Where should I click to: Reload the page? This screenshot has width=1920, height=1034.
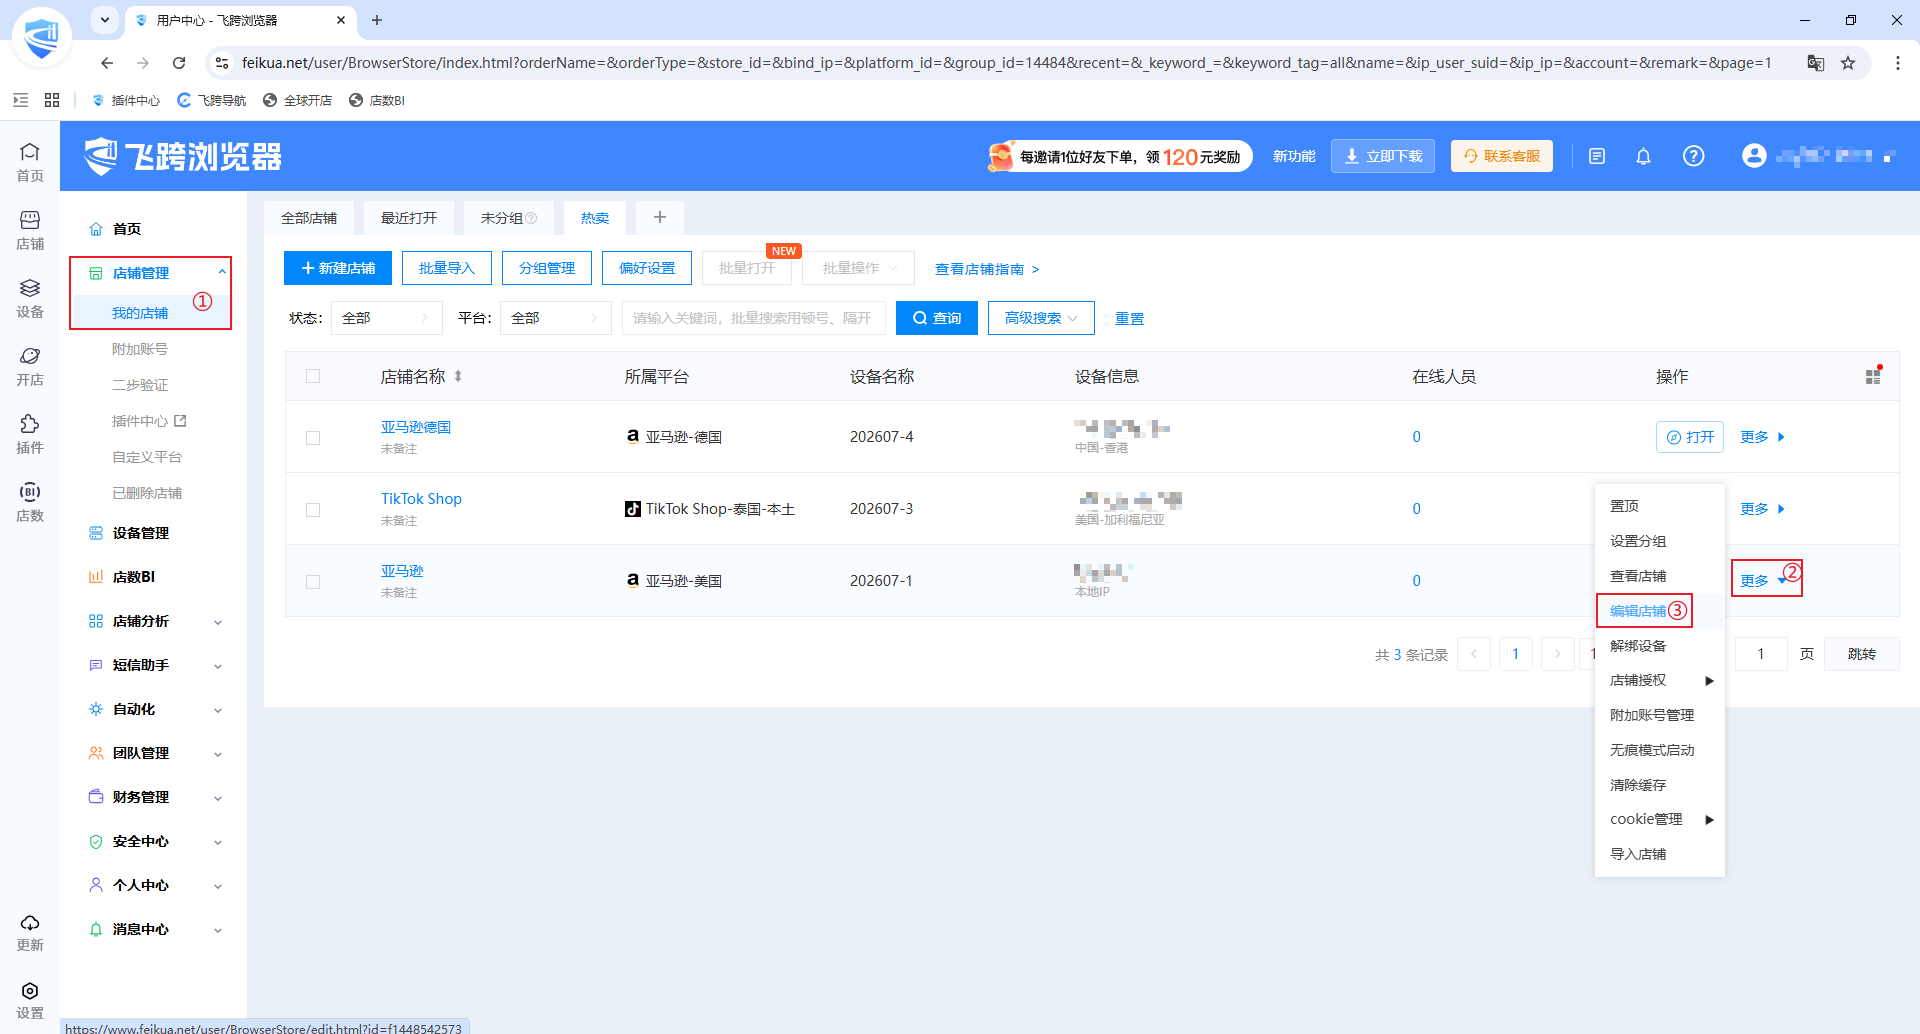179,63
